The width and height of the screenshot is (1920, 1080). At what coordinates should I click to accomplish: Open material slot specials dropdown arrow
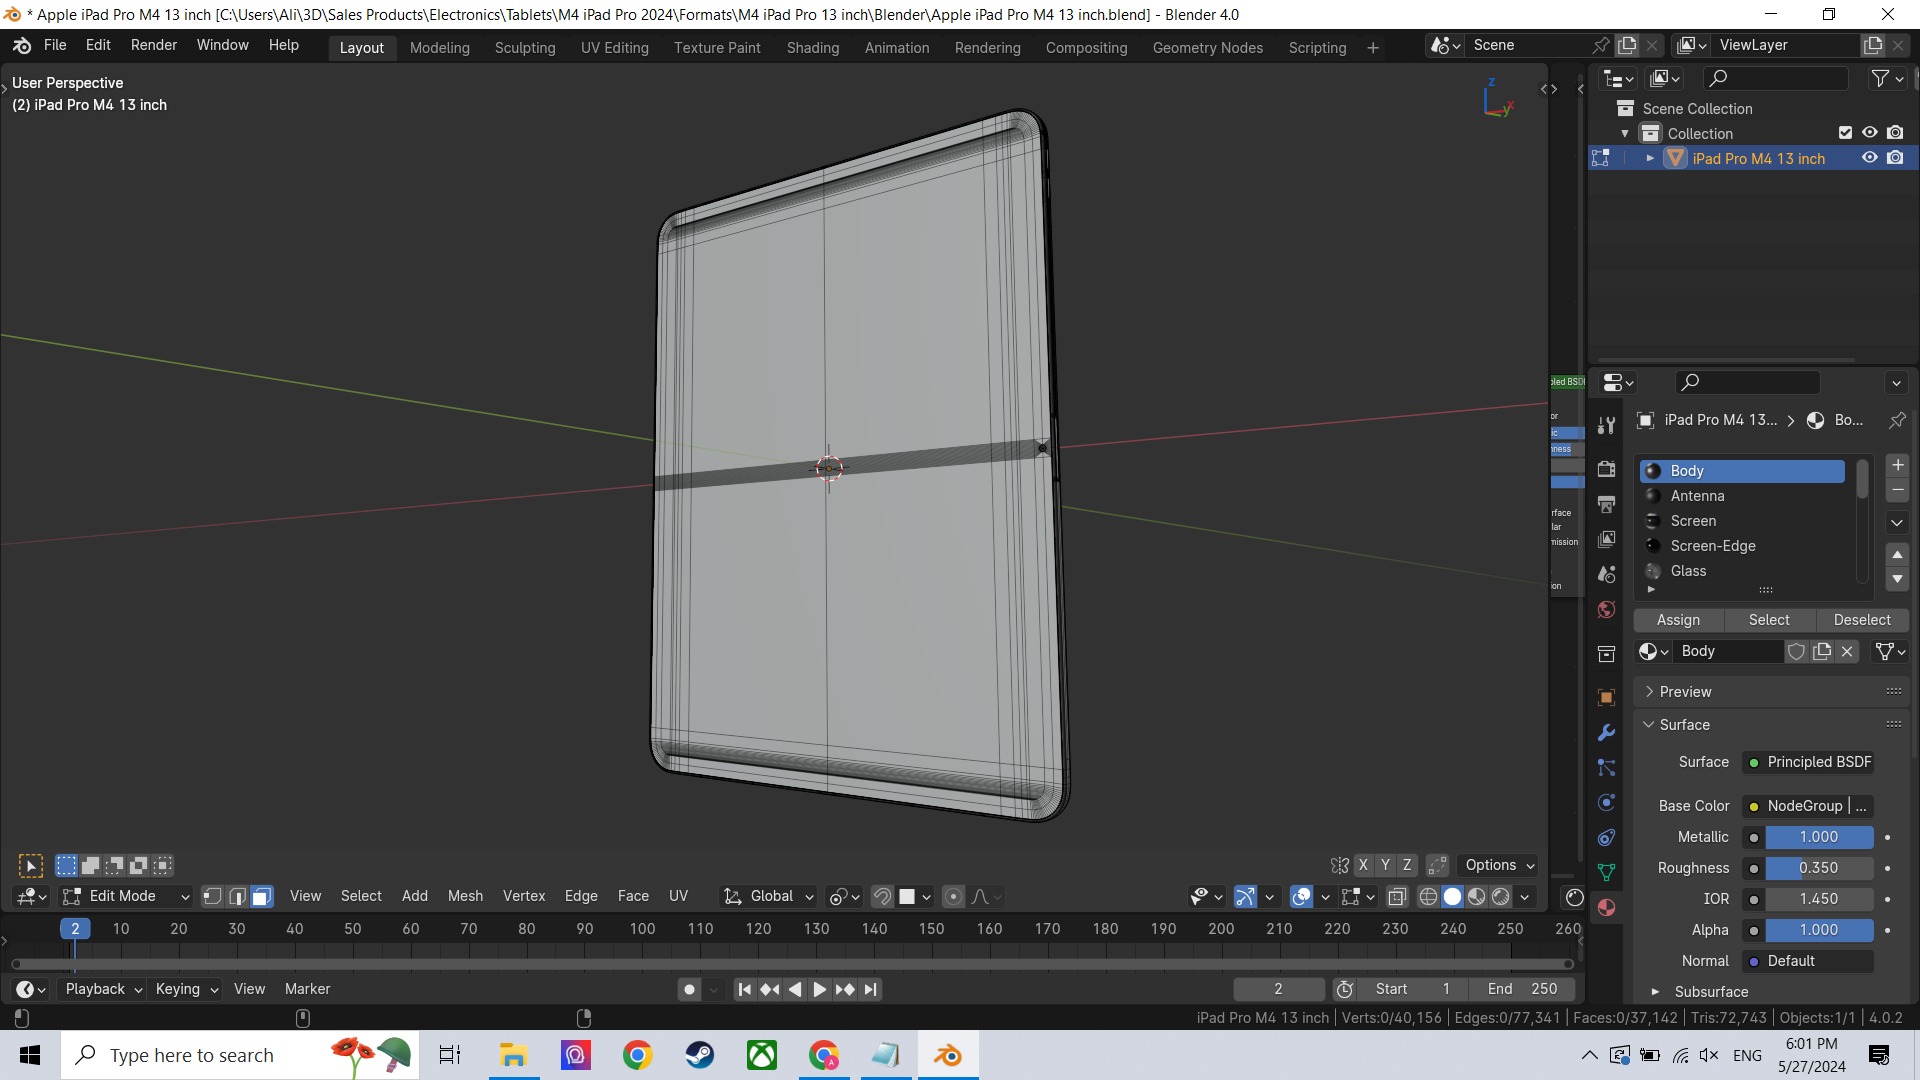[x=1897, y=522]
